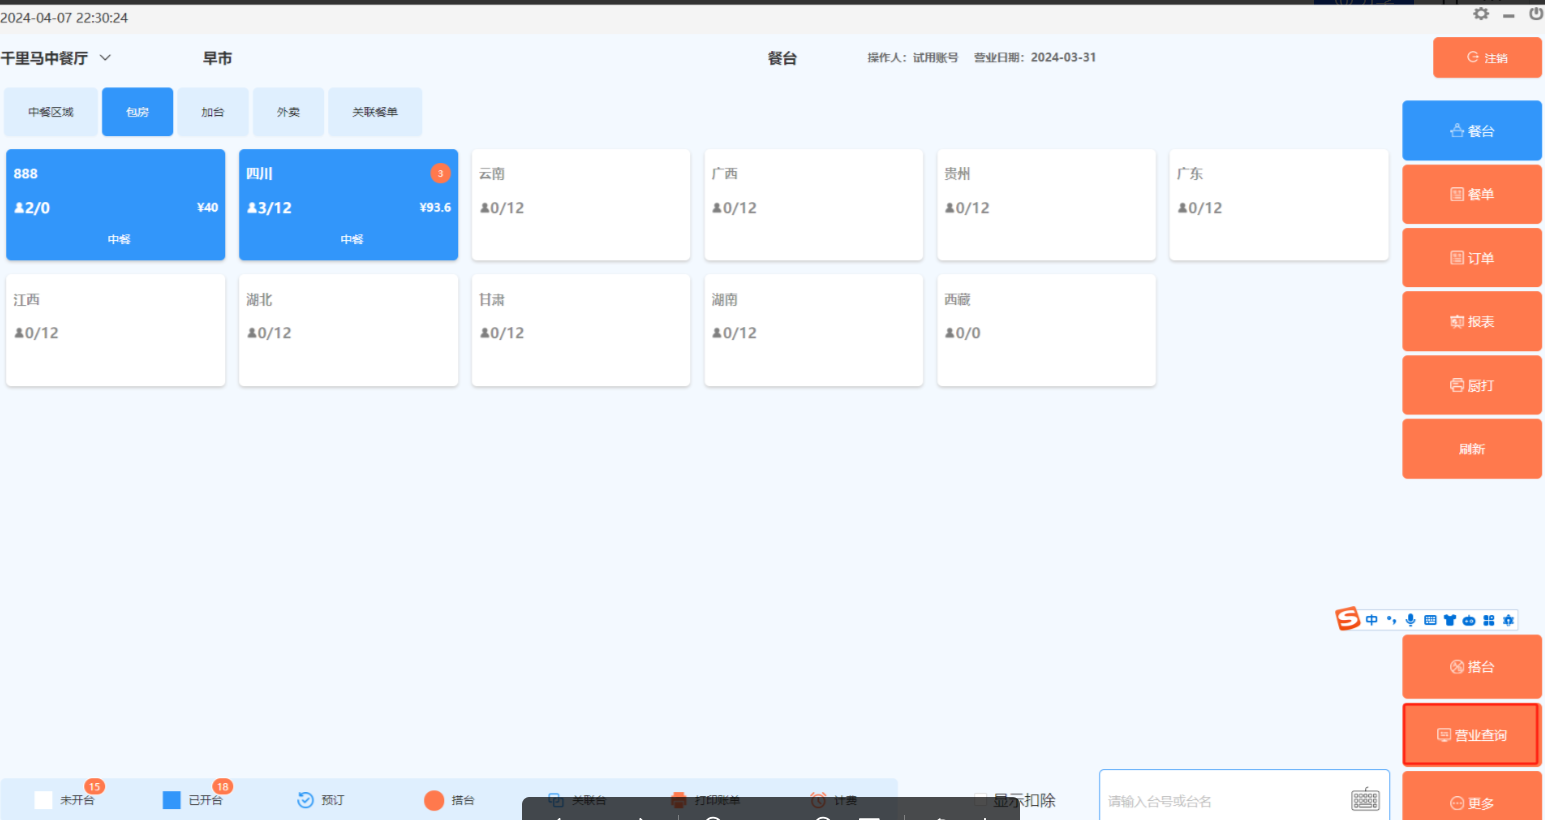Click the on-screen keyboard icon in search box

point(1365,799)
